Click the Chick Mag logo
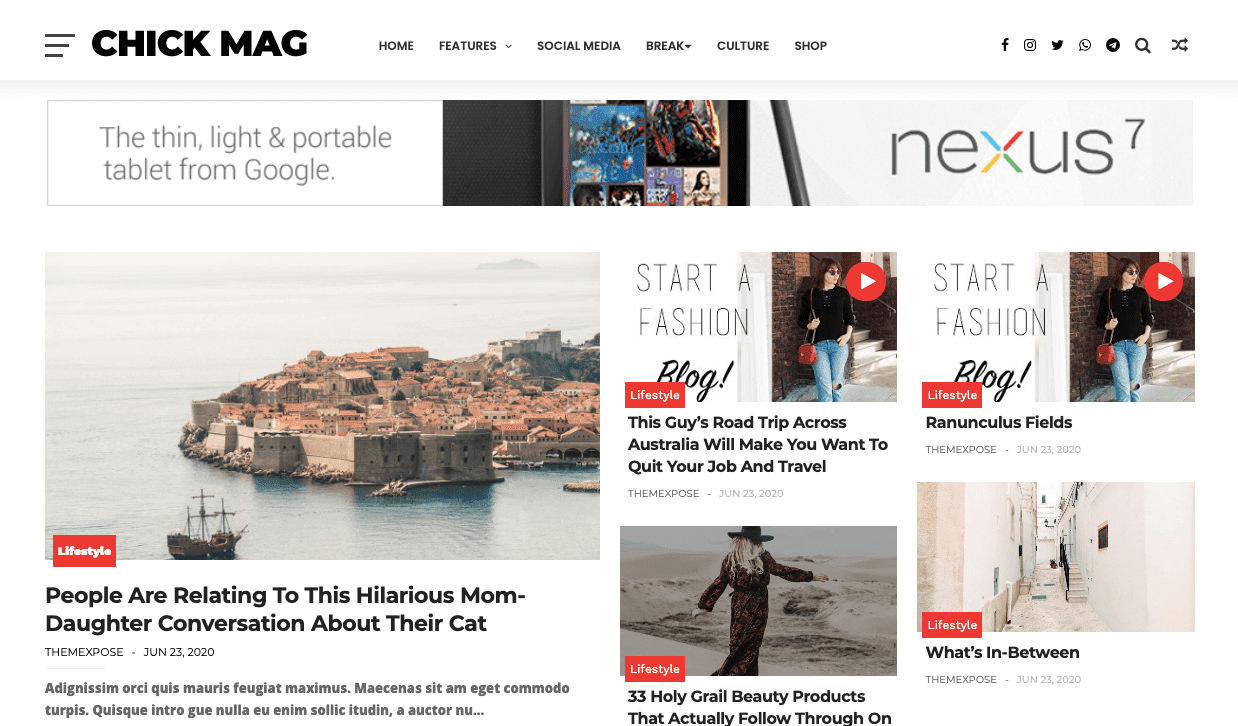Image resolution: width=1238 pixels, height=726 pixels. pos(199,44)
